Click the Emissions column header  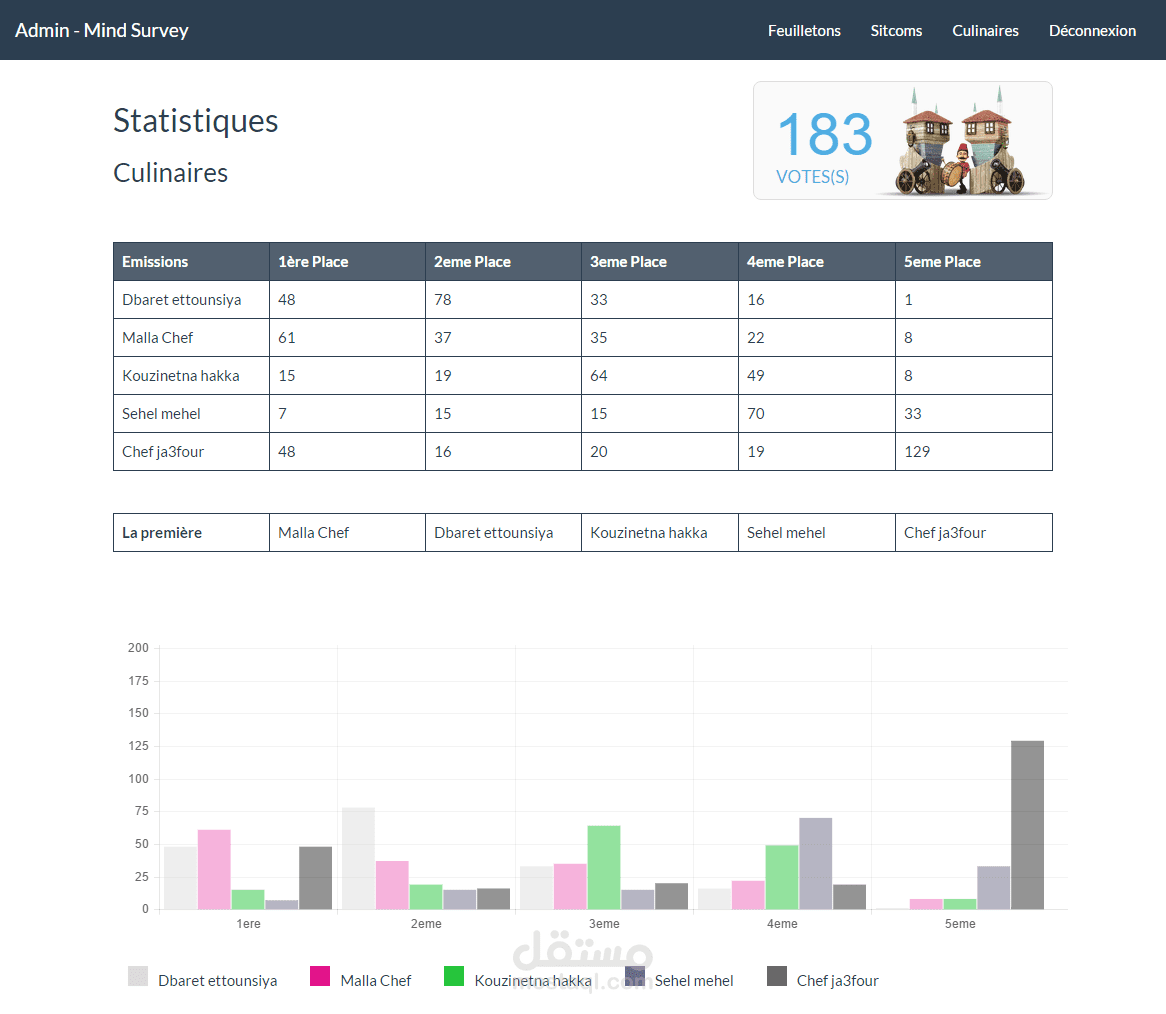191,262
